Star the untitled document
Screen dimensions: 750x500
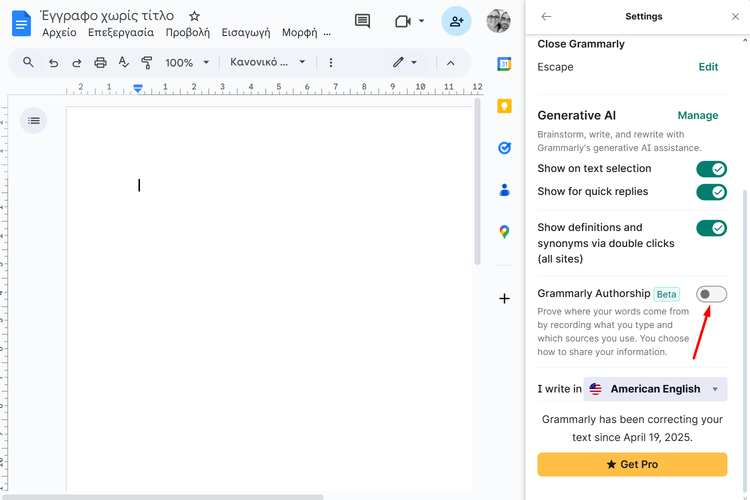pyautogui.click(x=194, y=16)
